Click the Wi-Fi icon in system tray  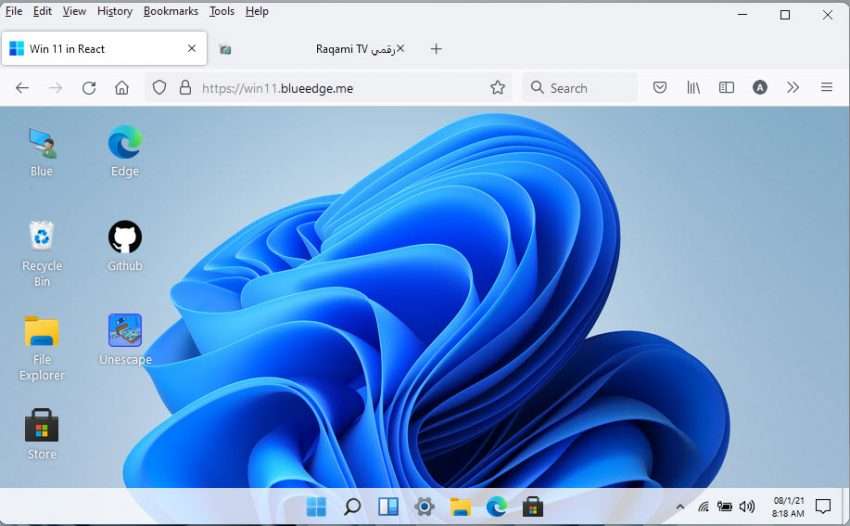pos(703,507)
